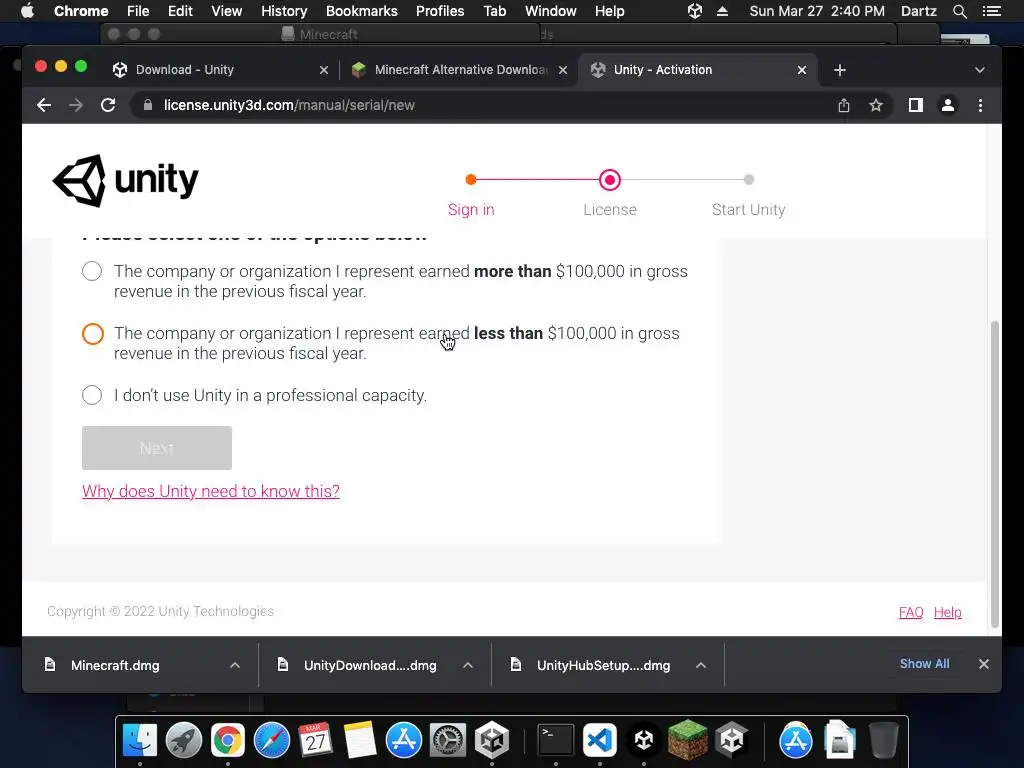Open Chrome's three-dot menu
This screenshot has width=1024, height=768.
(x=980, y=105)
